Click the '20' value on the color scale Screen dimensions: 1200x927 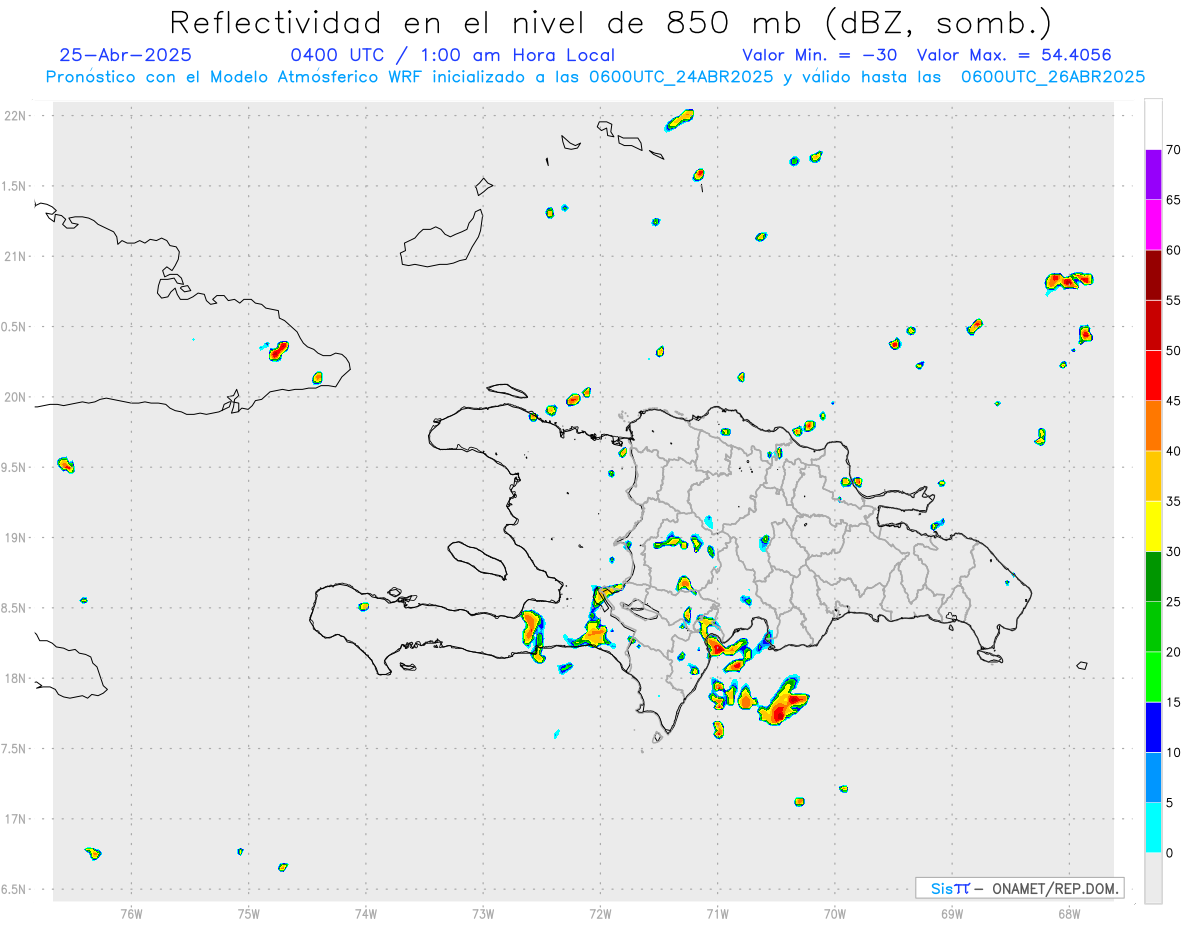(1173, 652)
